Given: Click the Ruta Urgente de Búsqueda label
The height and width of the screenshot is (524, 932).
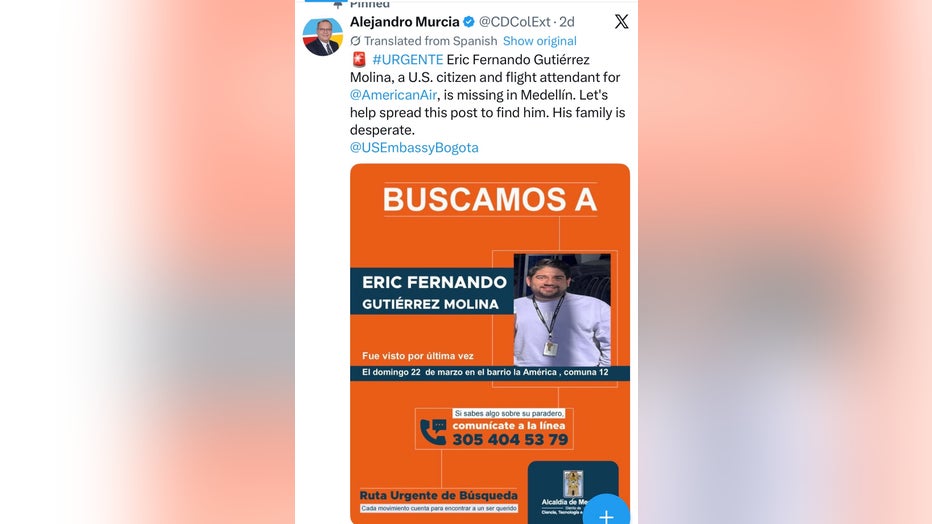Looking at the screenshot, I should [x=439, y=495].
